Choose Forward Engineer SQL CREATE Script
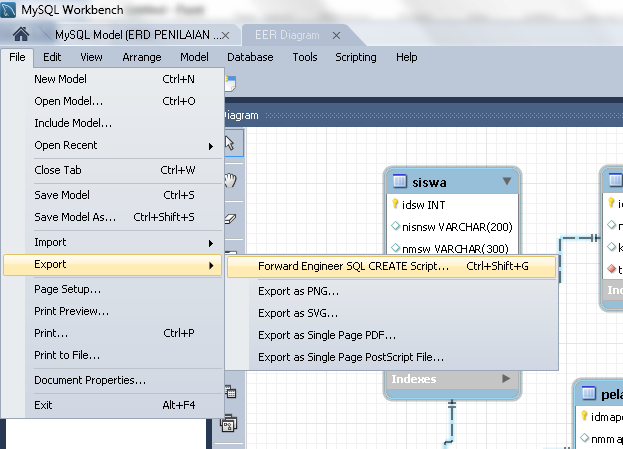This screenshot has width=623, height=449. (x=391, y=266)
